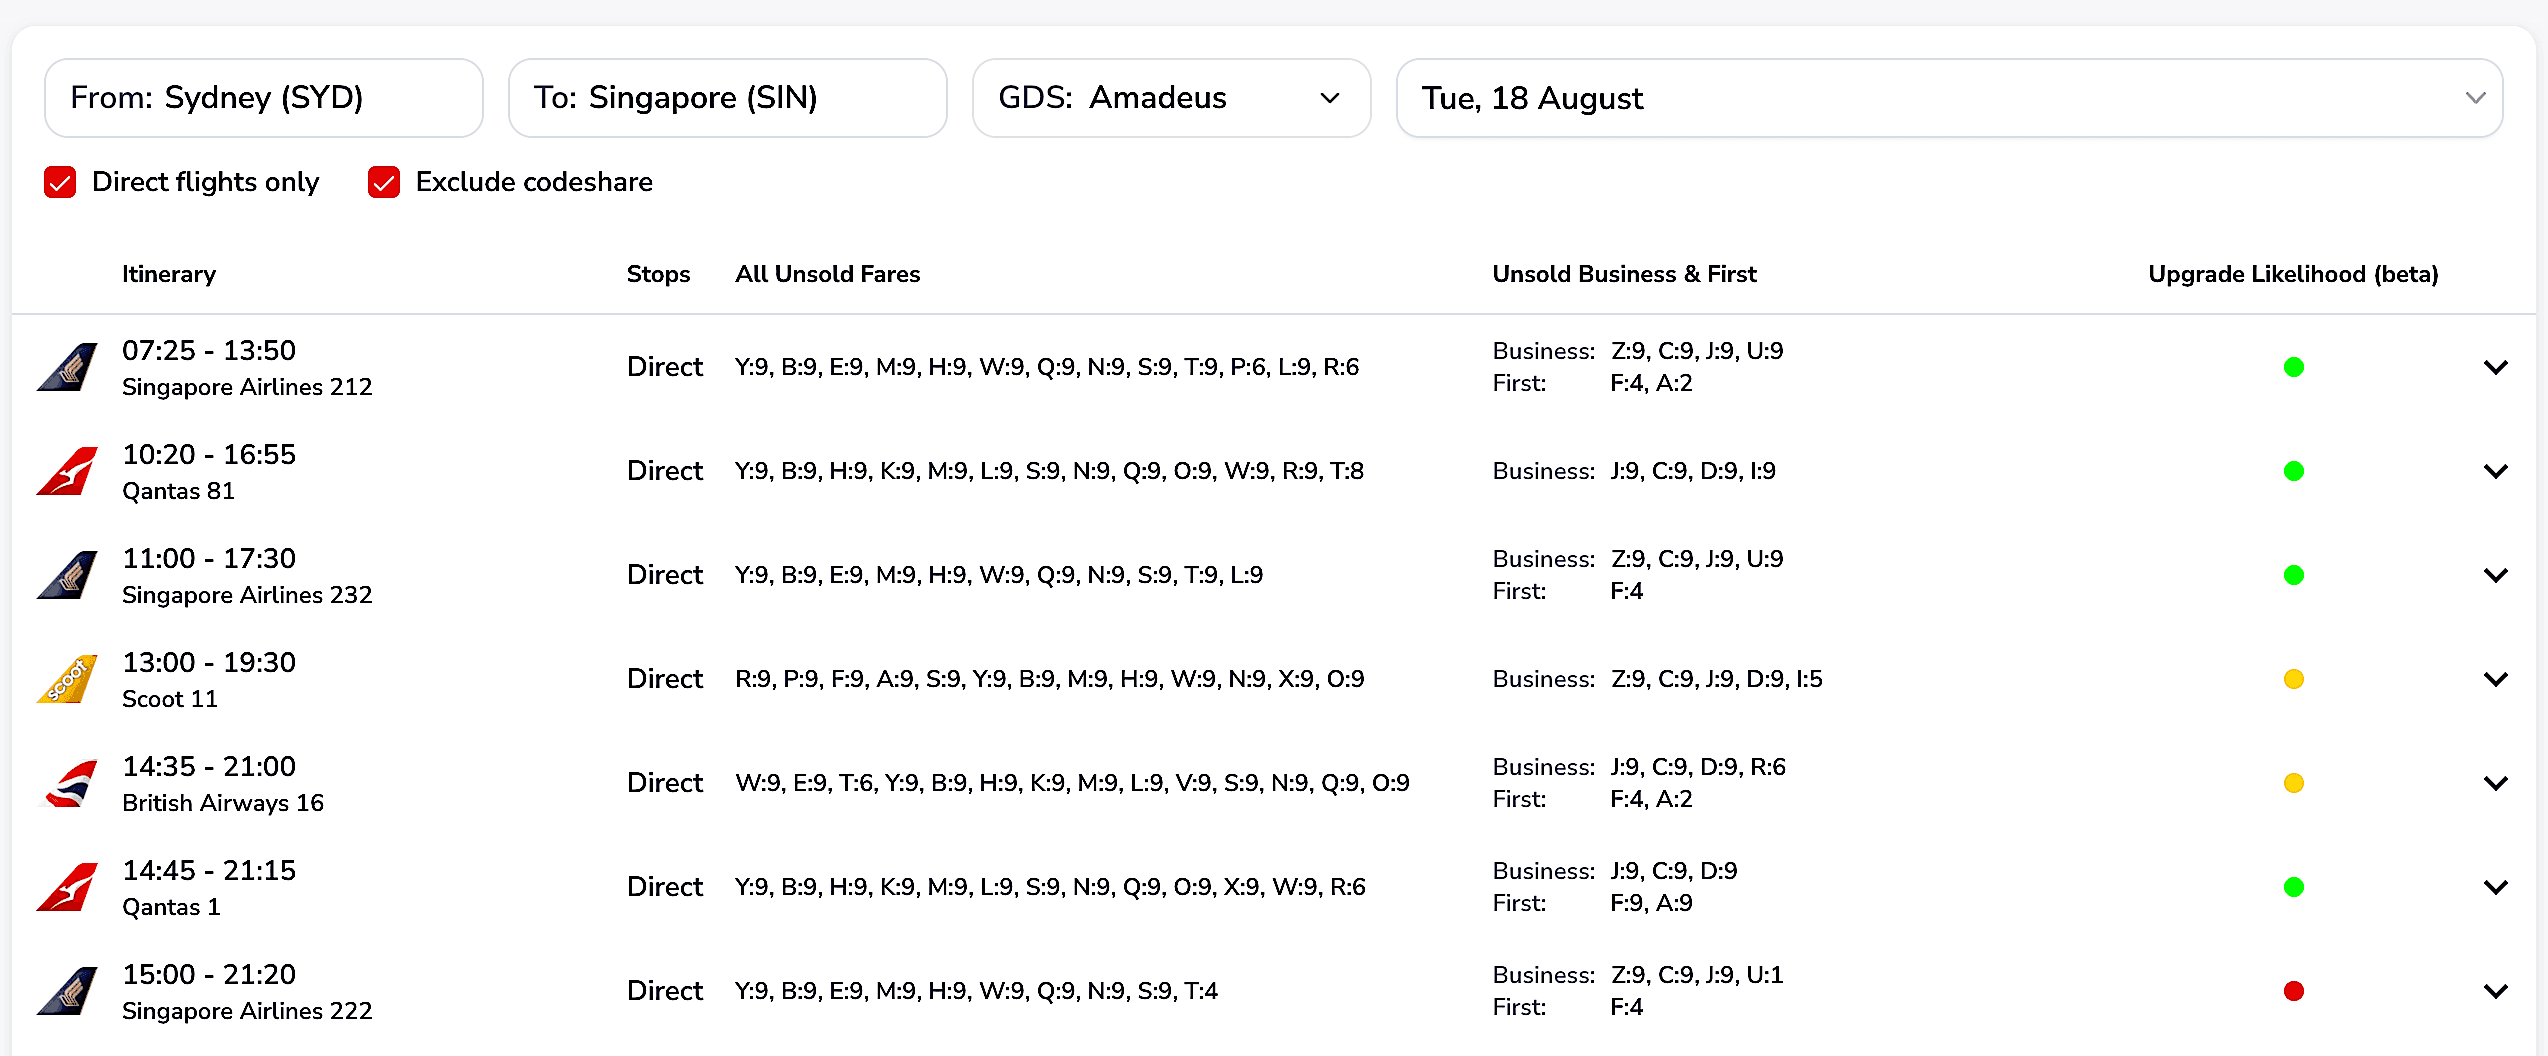Click the Scoot 11 airline logo
The height and width of the screenshot is (1056, 2548).
[67, 679]
